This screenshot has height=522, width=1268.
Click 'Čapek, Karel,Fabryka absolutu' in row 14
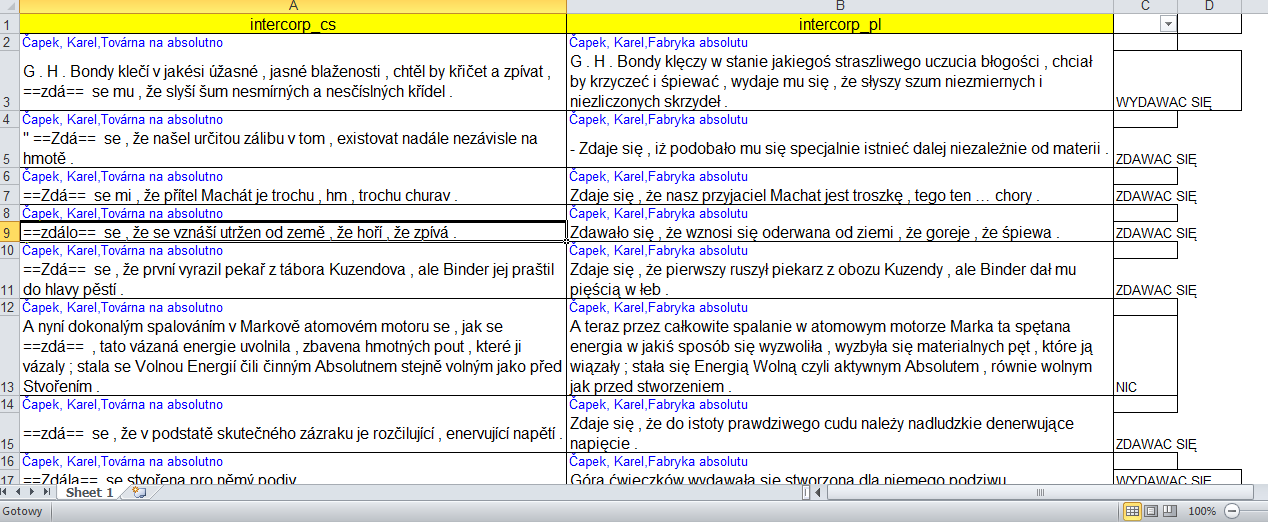pyautogui.click(x=658, y=404)
